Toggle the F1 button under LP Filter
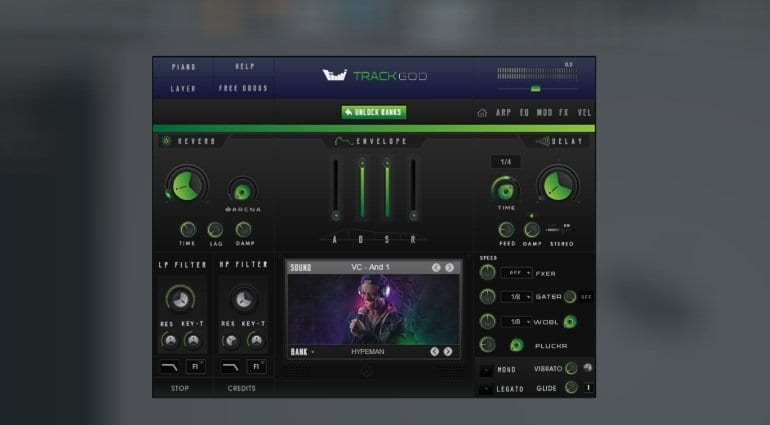Viewport: 770px width, 425px height. point(195,367)
